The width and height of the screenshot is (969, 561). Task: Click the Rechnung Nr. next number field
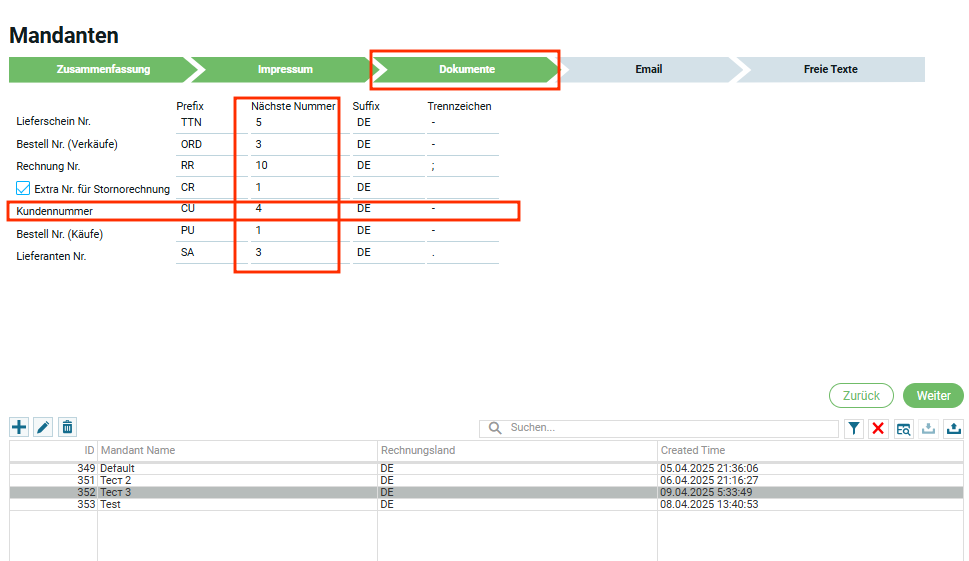pyautogui.click(x=288, y=166)
